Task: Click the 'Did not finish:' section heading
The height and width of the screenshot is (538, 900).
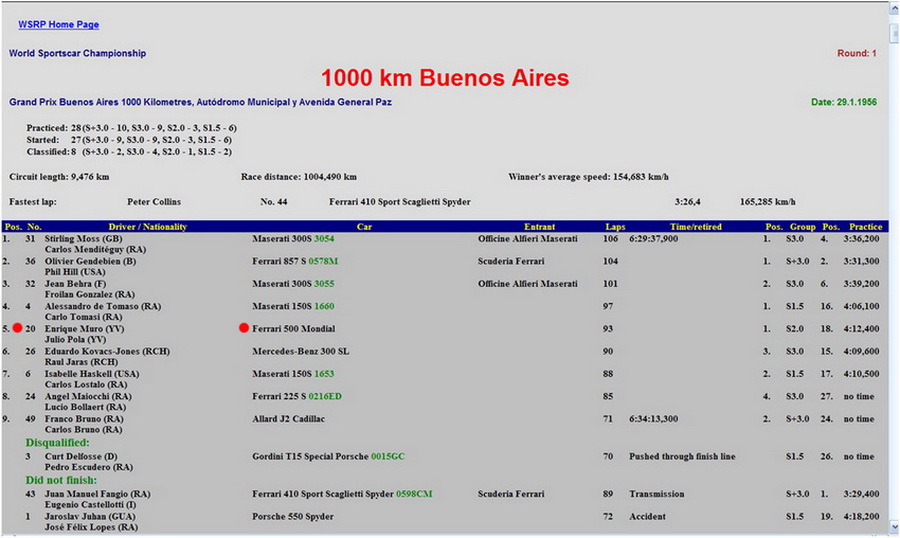Action: click(x=61, y=480)
